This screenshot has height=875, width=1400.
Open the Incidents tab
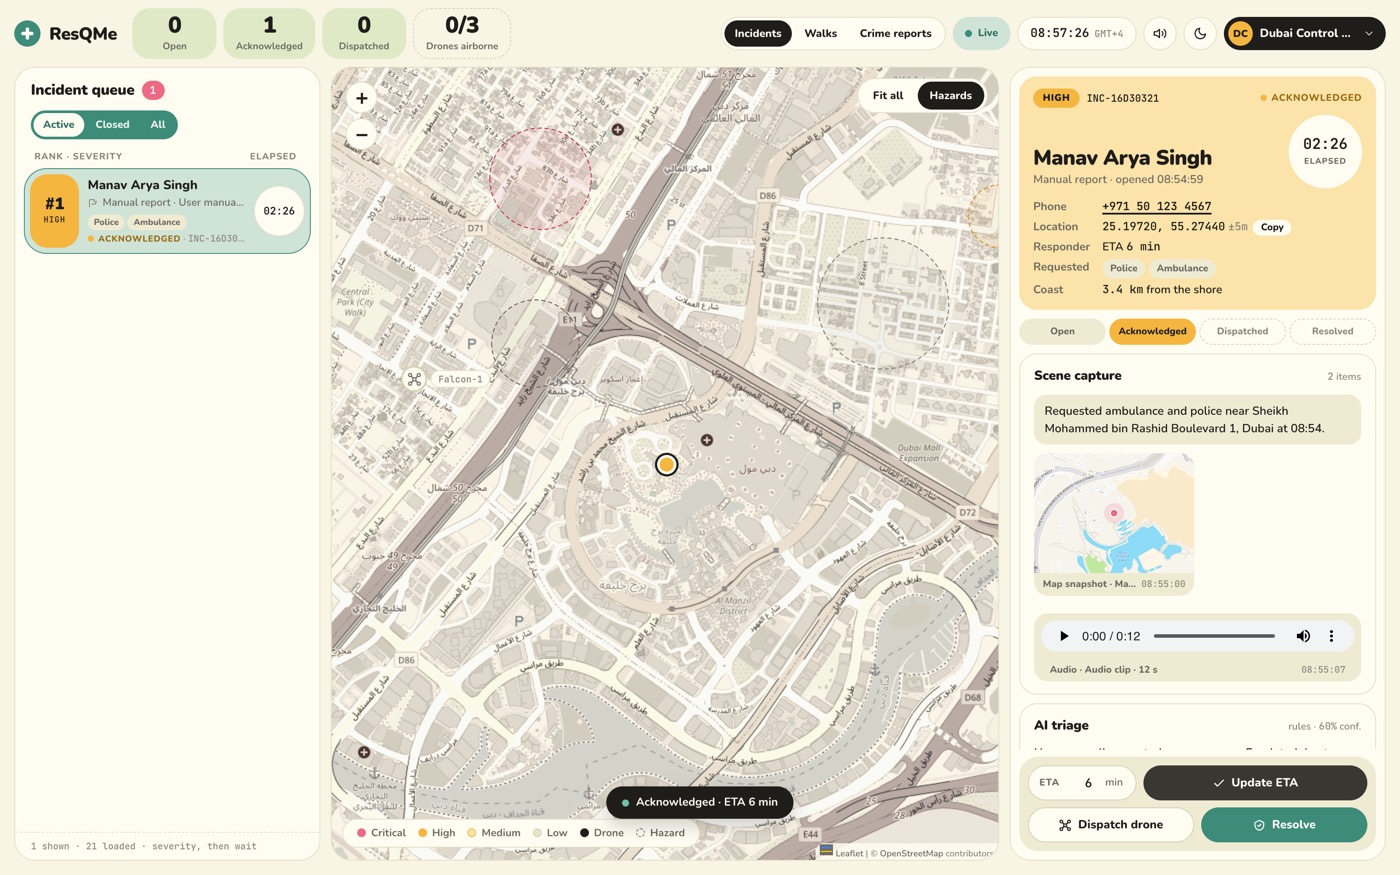(758, 34)
